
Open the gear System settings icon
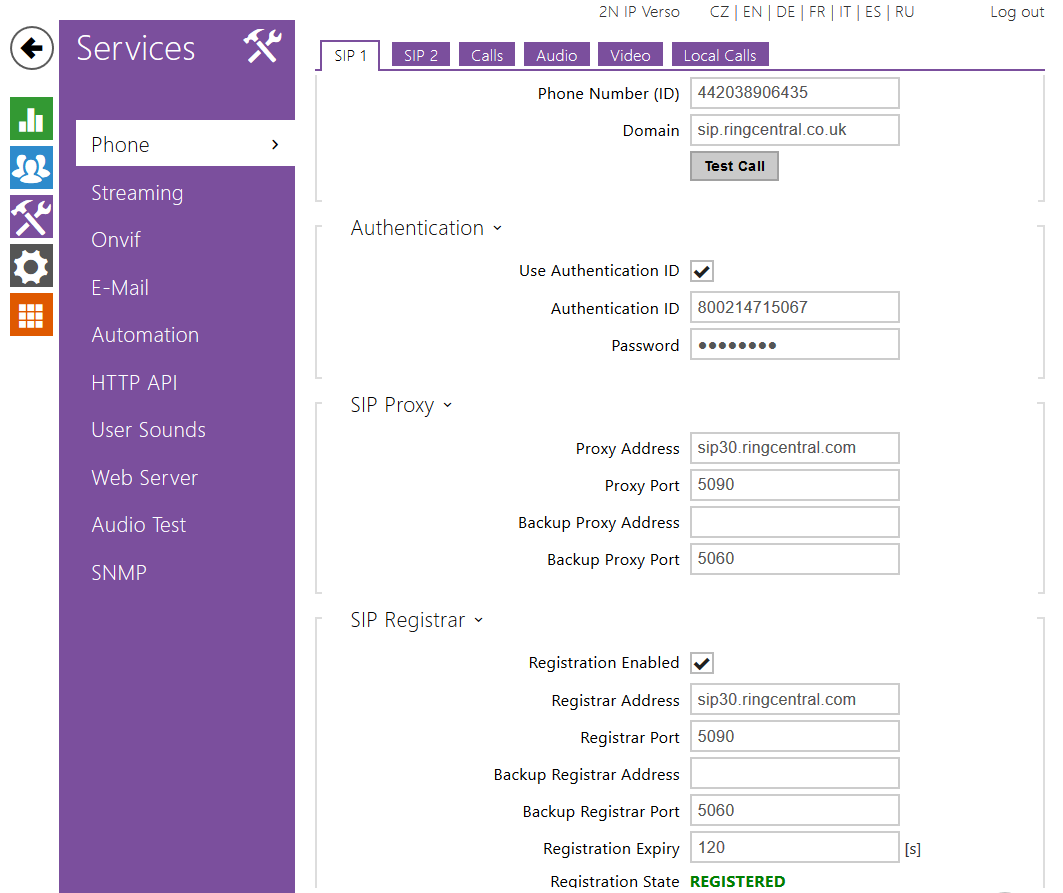tap(31, 266)
